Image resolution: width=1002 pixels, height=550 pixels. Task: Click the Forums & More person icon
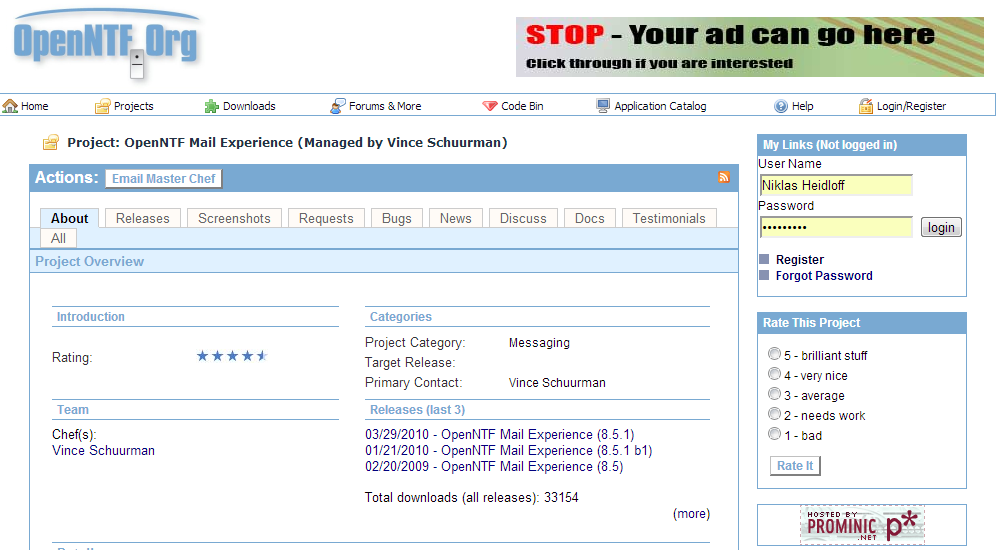(337, 106)
